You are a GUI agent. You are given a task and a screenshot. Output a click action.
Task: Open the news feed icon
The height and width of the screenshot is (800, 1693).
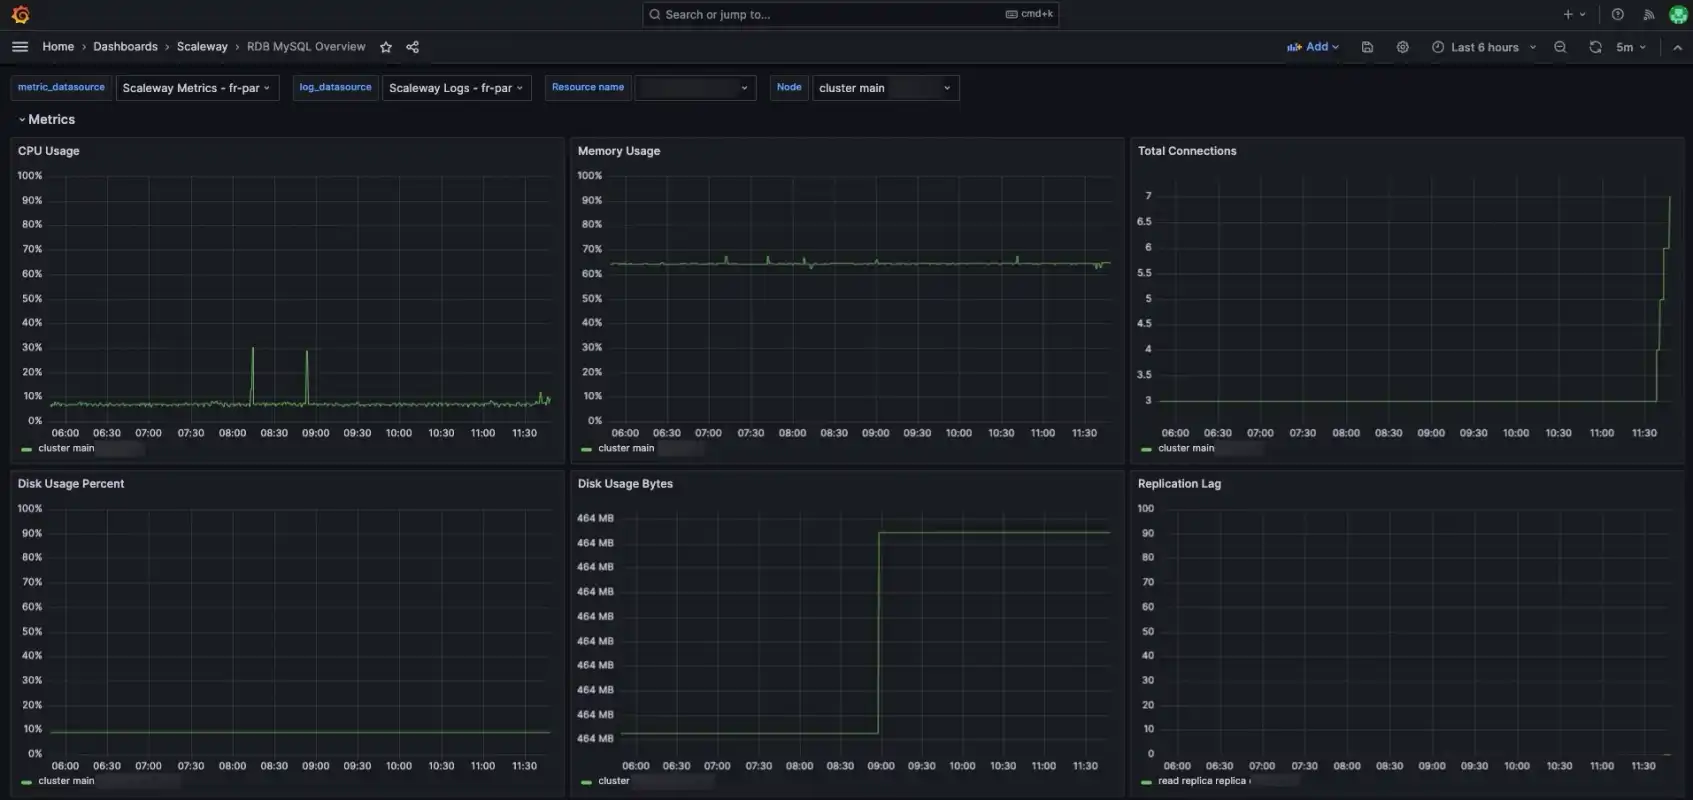(x=1648, y=14)
